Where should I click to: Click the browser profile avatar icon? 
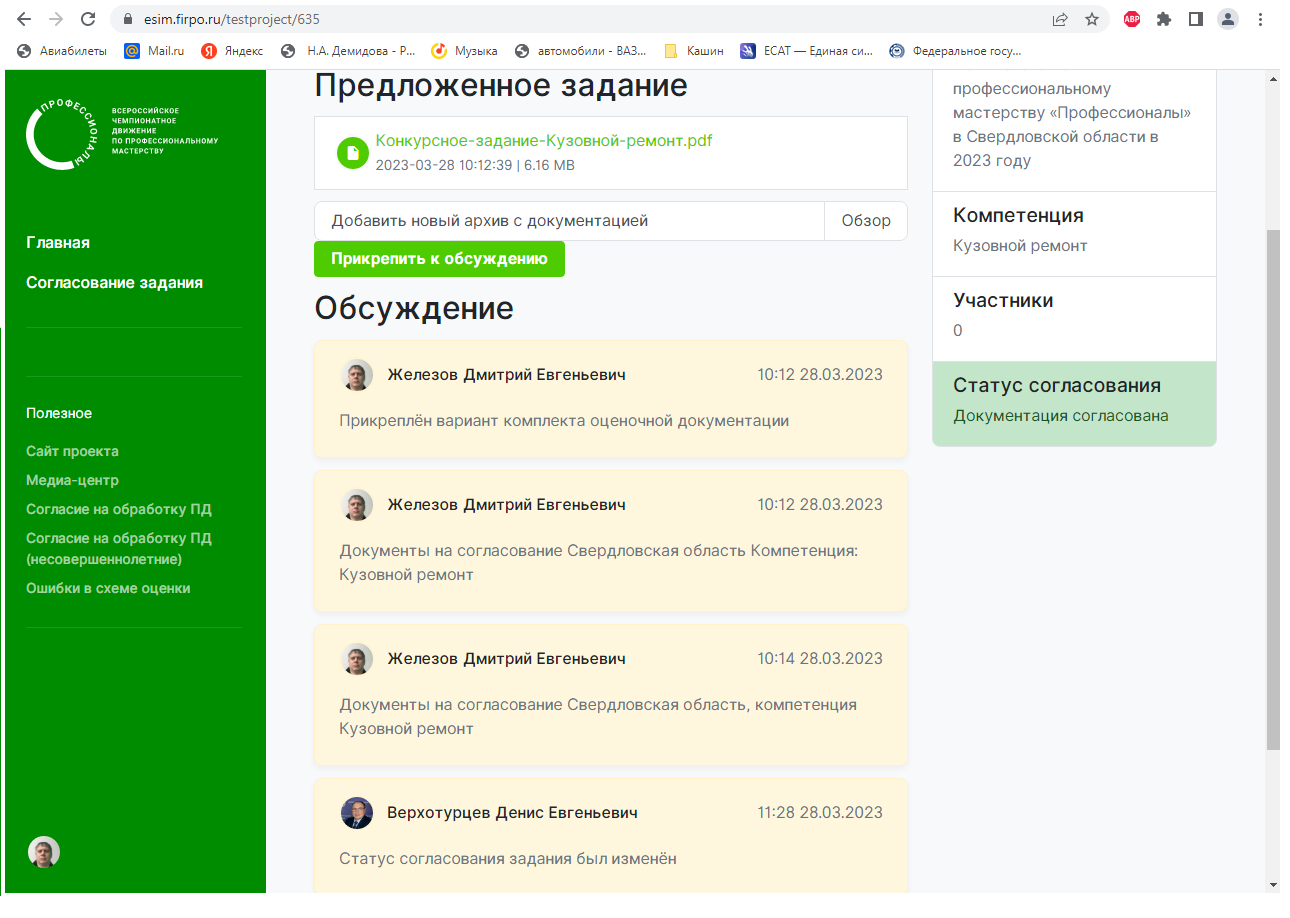[x=1228, y=19]
